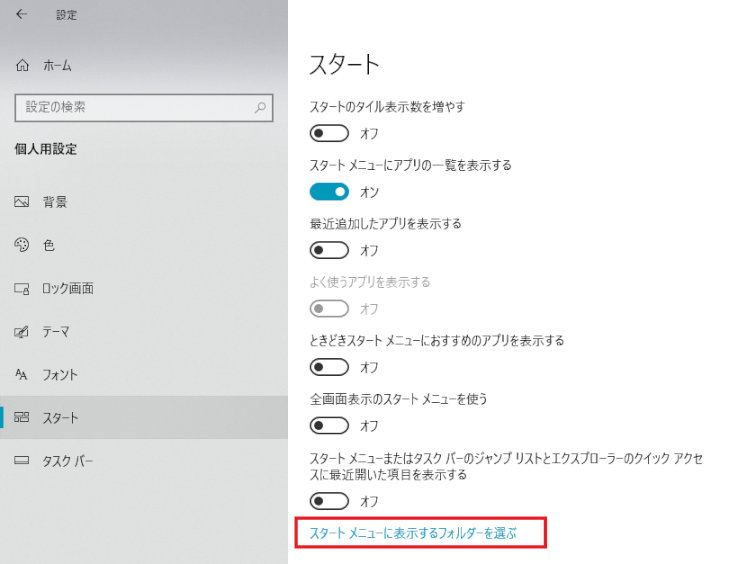Open 背景 settings page

144,202
